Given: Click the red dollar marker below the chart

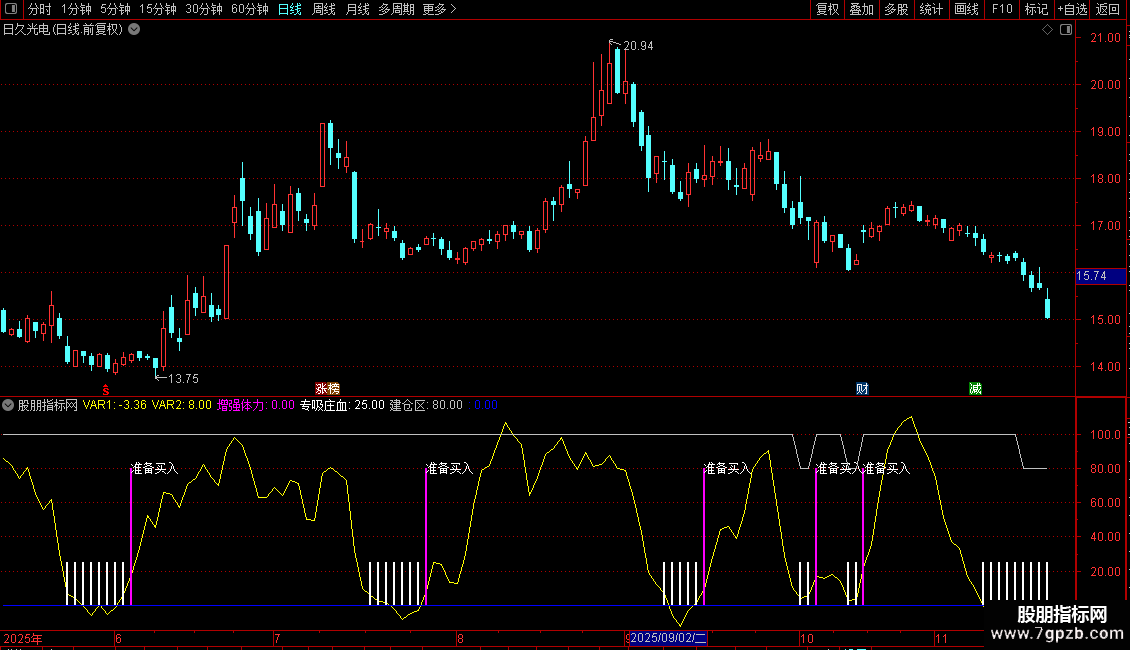Looking at the screenshot, I should [x=105, y=389].
